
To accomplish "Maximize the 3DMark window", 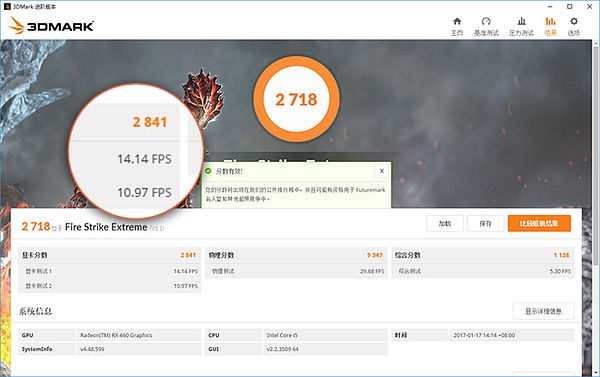I will click(x=569, y=7).
